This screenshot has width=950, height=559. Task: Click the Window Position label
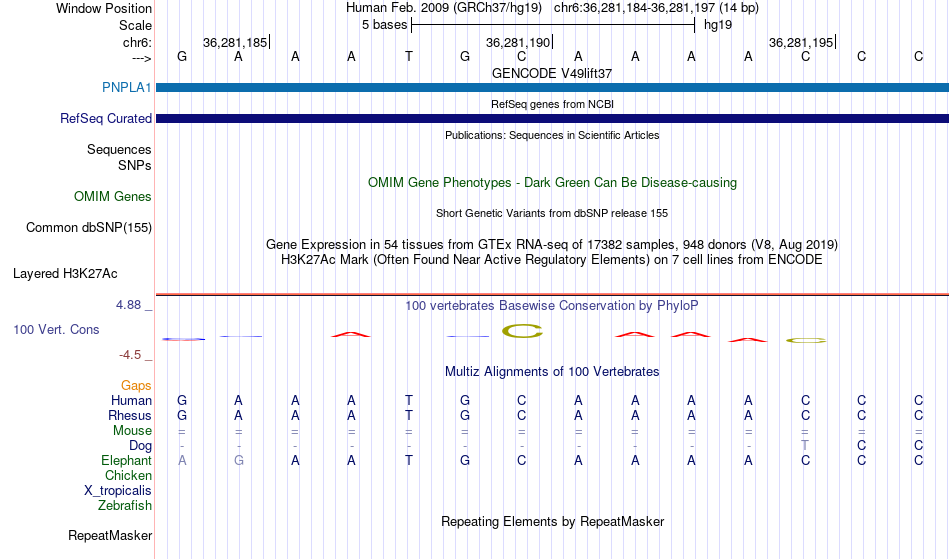[104, 8]
